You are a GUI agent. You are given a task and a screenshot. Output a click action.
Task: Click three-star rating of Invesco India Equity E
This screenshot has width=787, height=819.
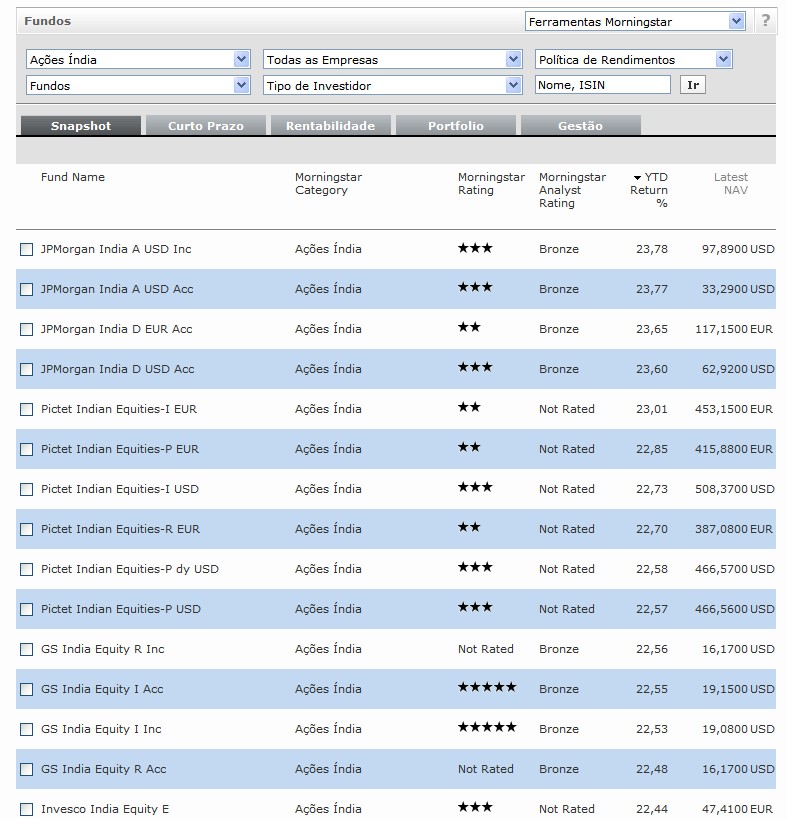click(x=475, y=808)
